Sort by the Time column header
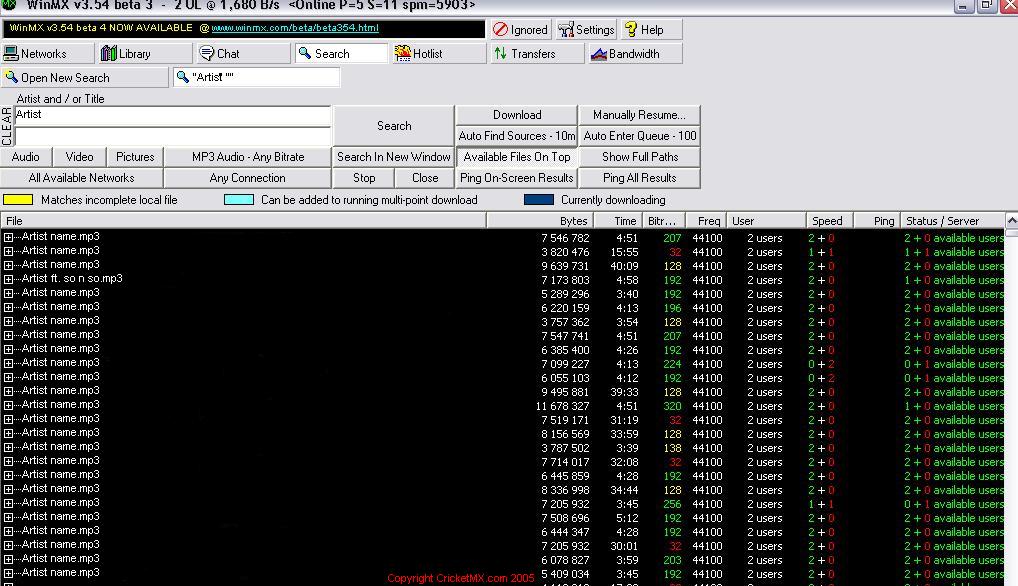 pos(618,221)
